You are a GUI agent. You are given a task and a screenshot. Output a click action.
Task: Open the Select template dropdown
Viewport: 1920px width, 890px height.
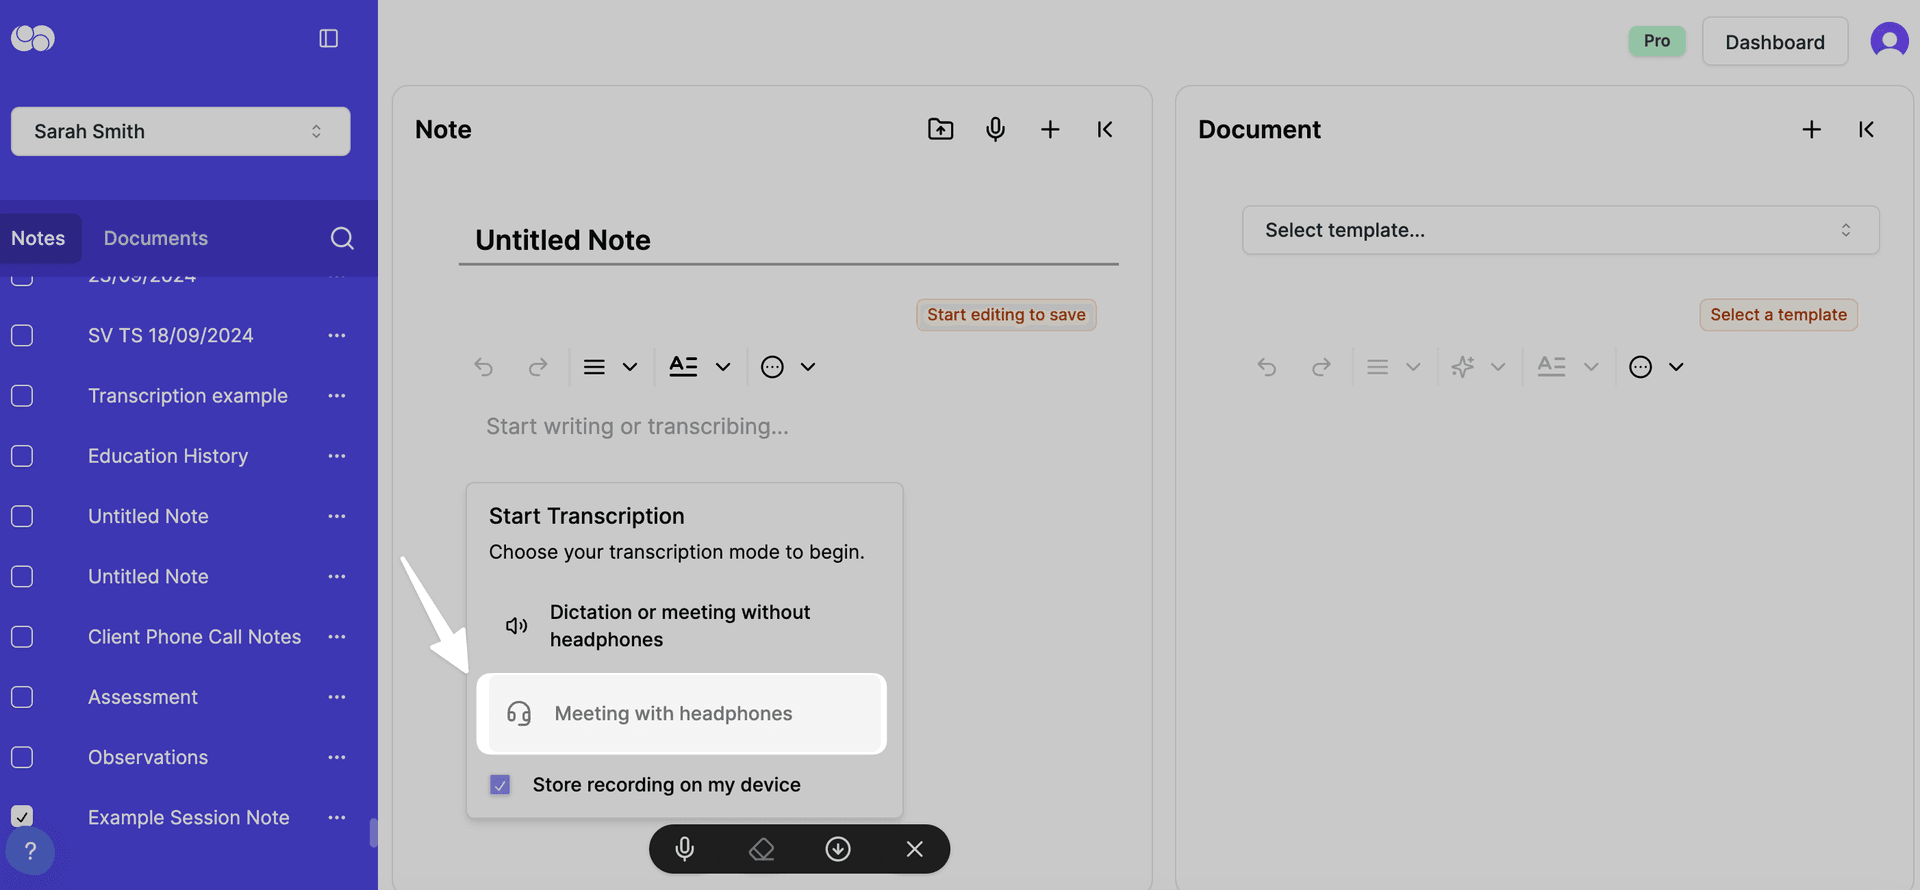[x=1560, y=230]
